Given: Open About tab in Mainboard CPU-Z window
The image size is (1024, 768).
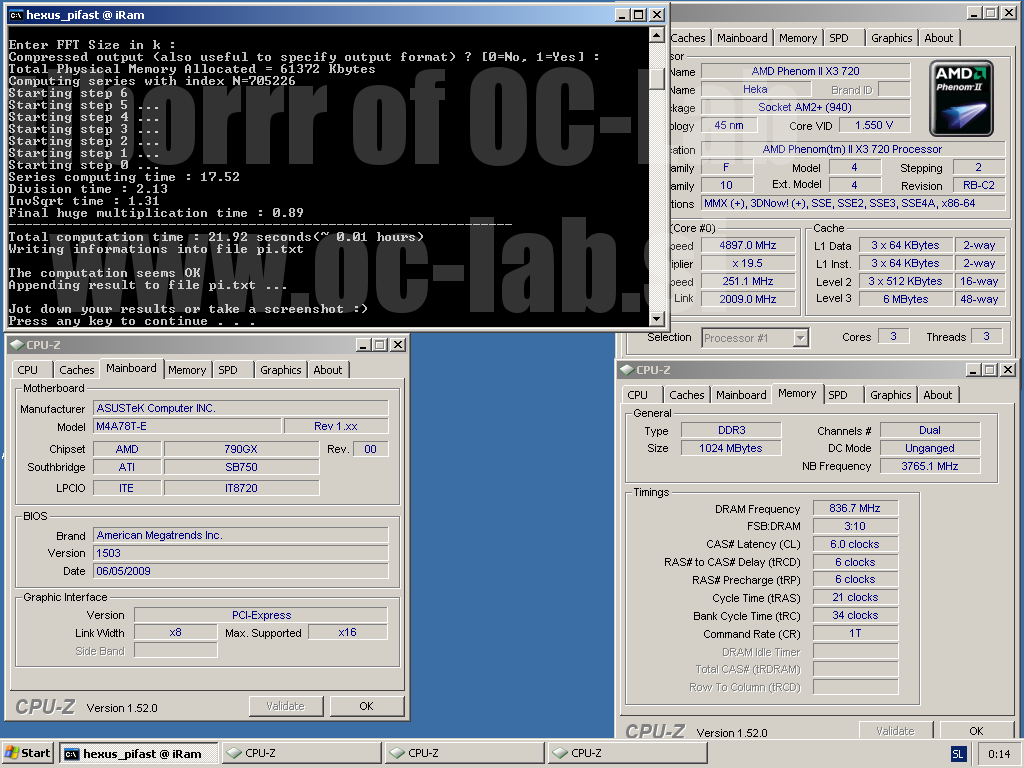Looking at the screenshot, I should coord(327,370).
